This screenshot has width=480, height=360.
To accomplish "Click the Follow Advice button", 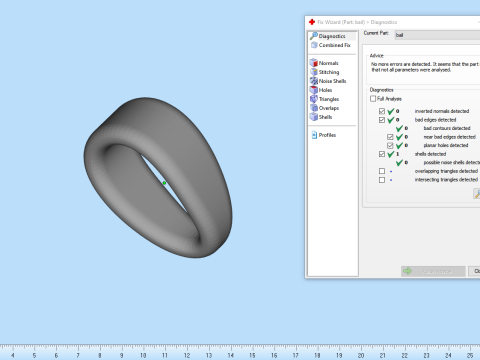I will point(433,271).
